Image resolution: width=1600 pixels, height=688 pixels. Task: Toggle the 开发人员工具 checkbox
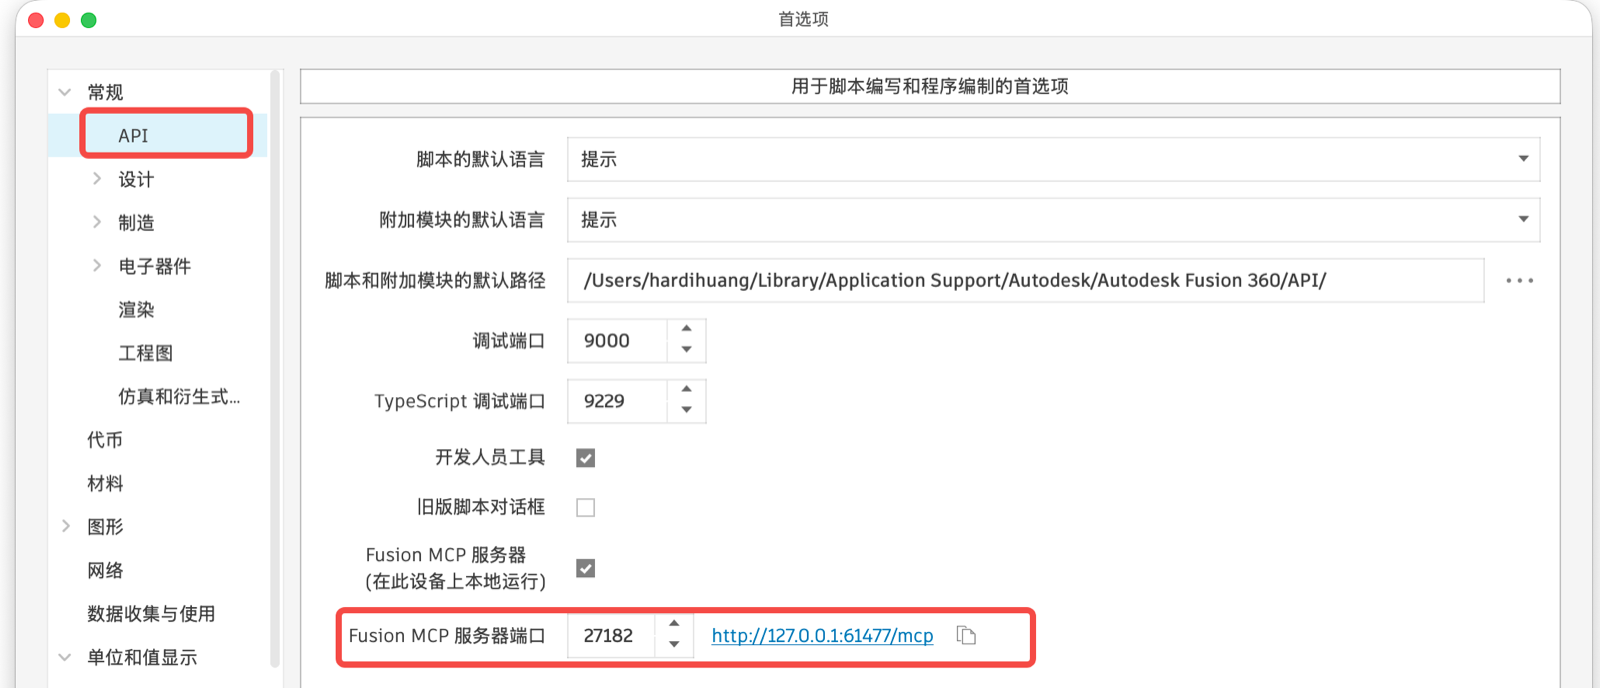tap(586, 458)
